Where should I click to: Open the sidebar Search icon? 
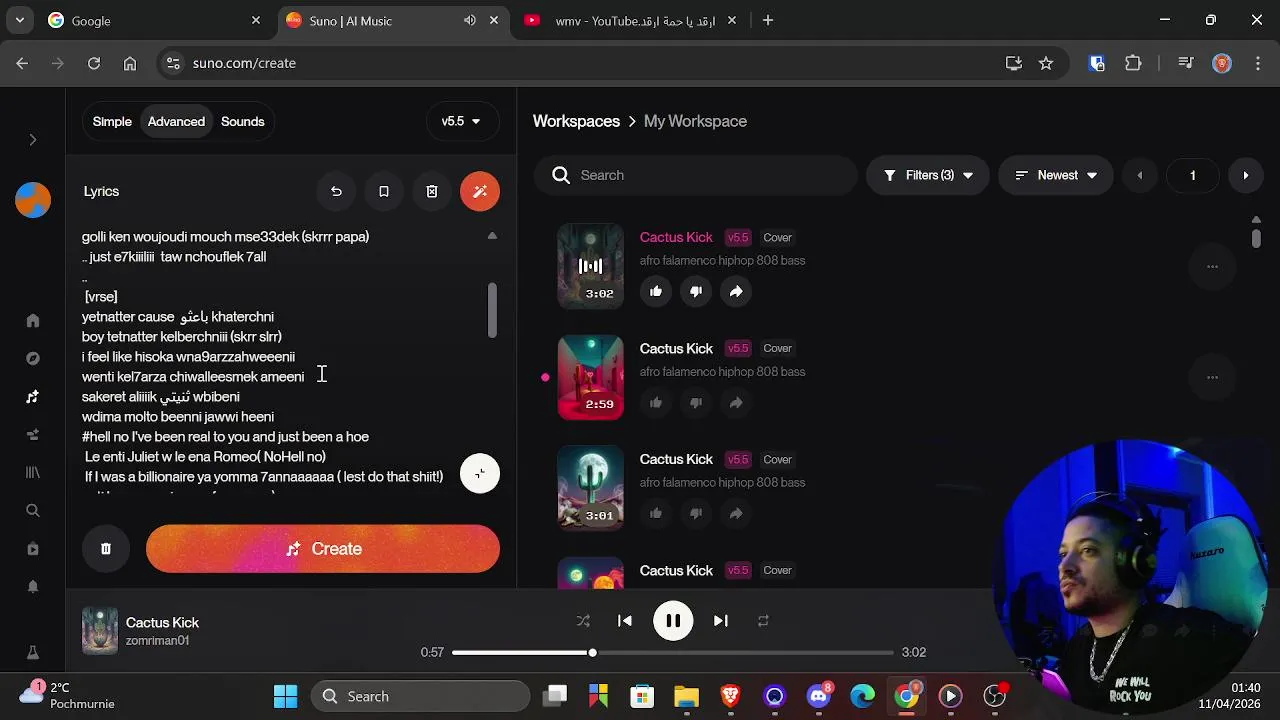(33, 511)
